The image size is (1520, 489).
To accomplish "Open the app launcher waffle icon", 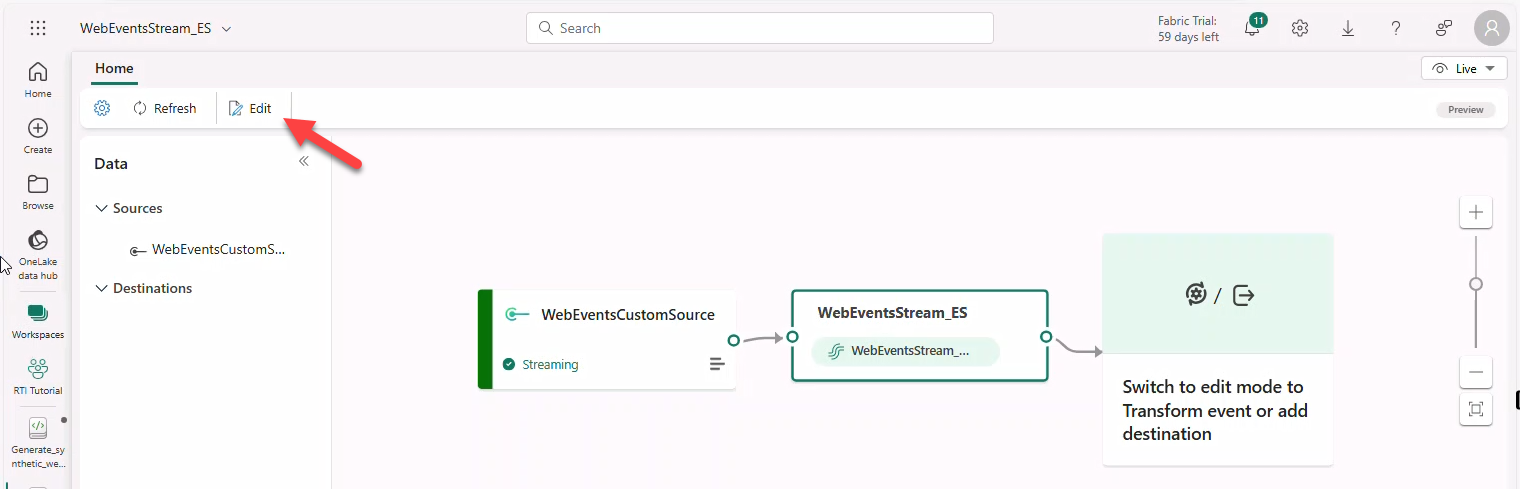I will pos(38,28).
